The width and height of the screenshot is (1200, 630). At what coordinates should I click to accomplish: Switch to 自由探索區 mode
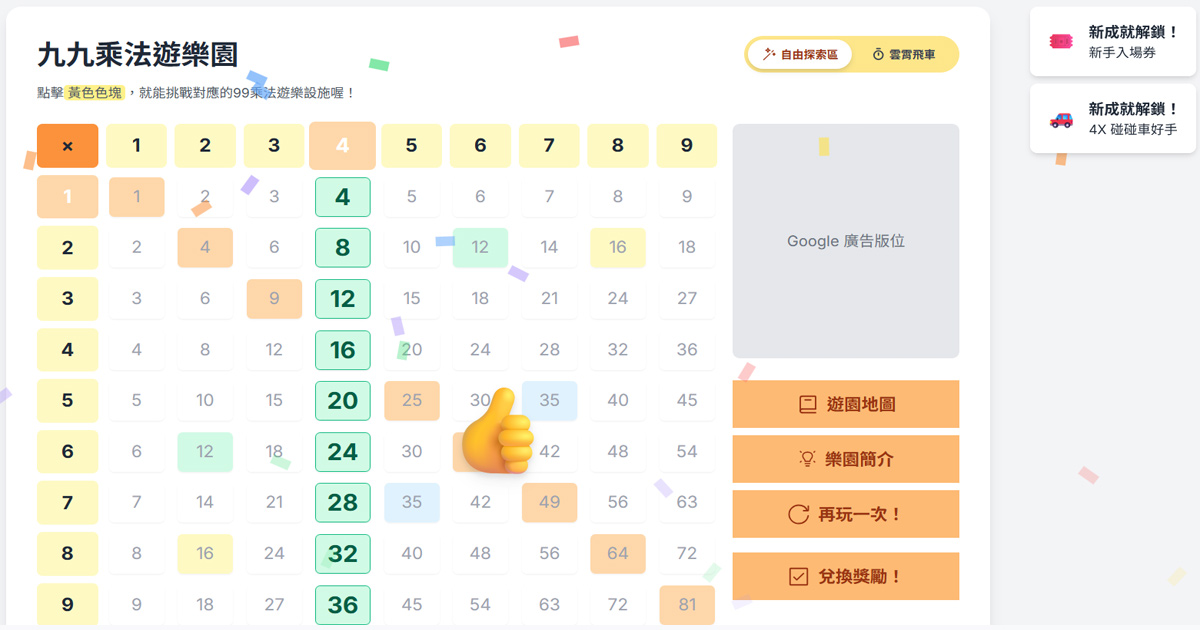pos(800,54)
